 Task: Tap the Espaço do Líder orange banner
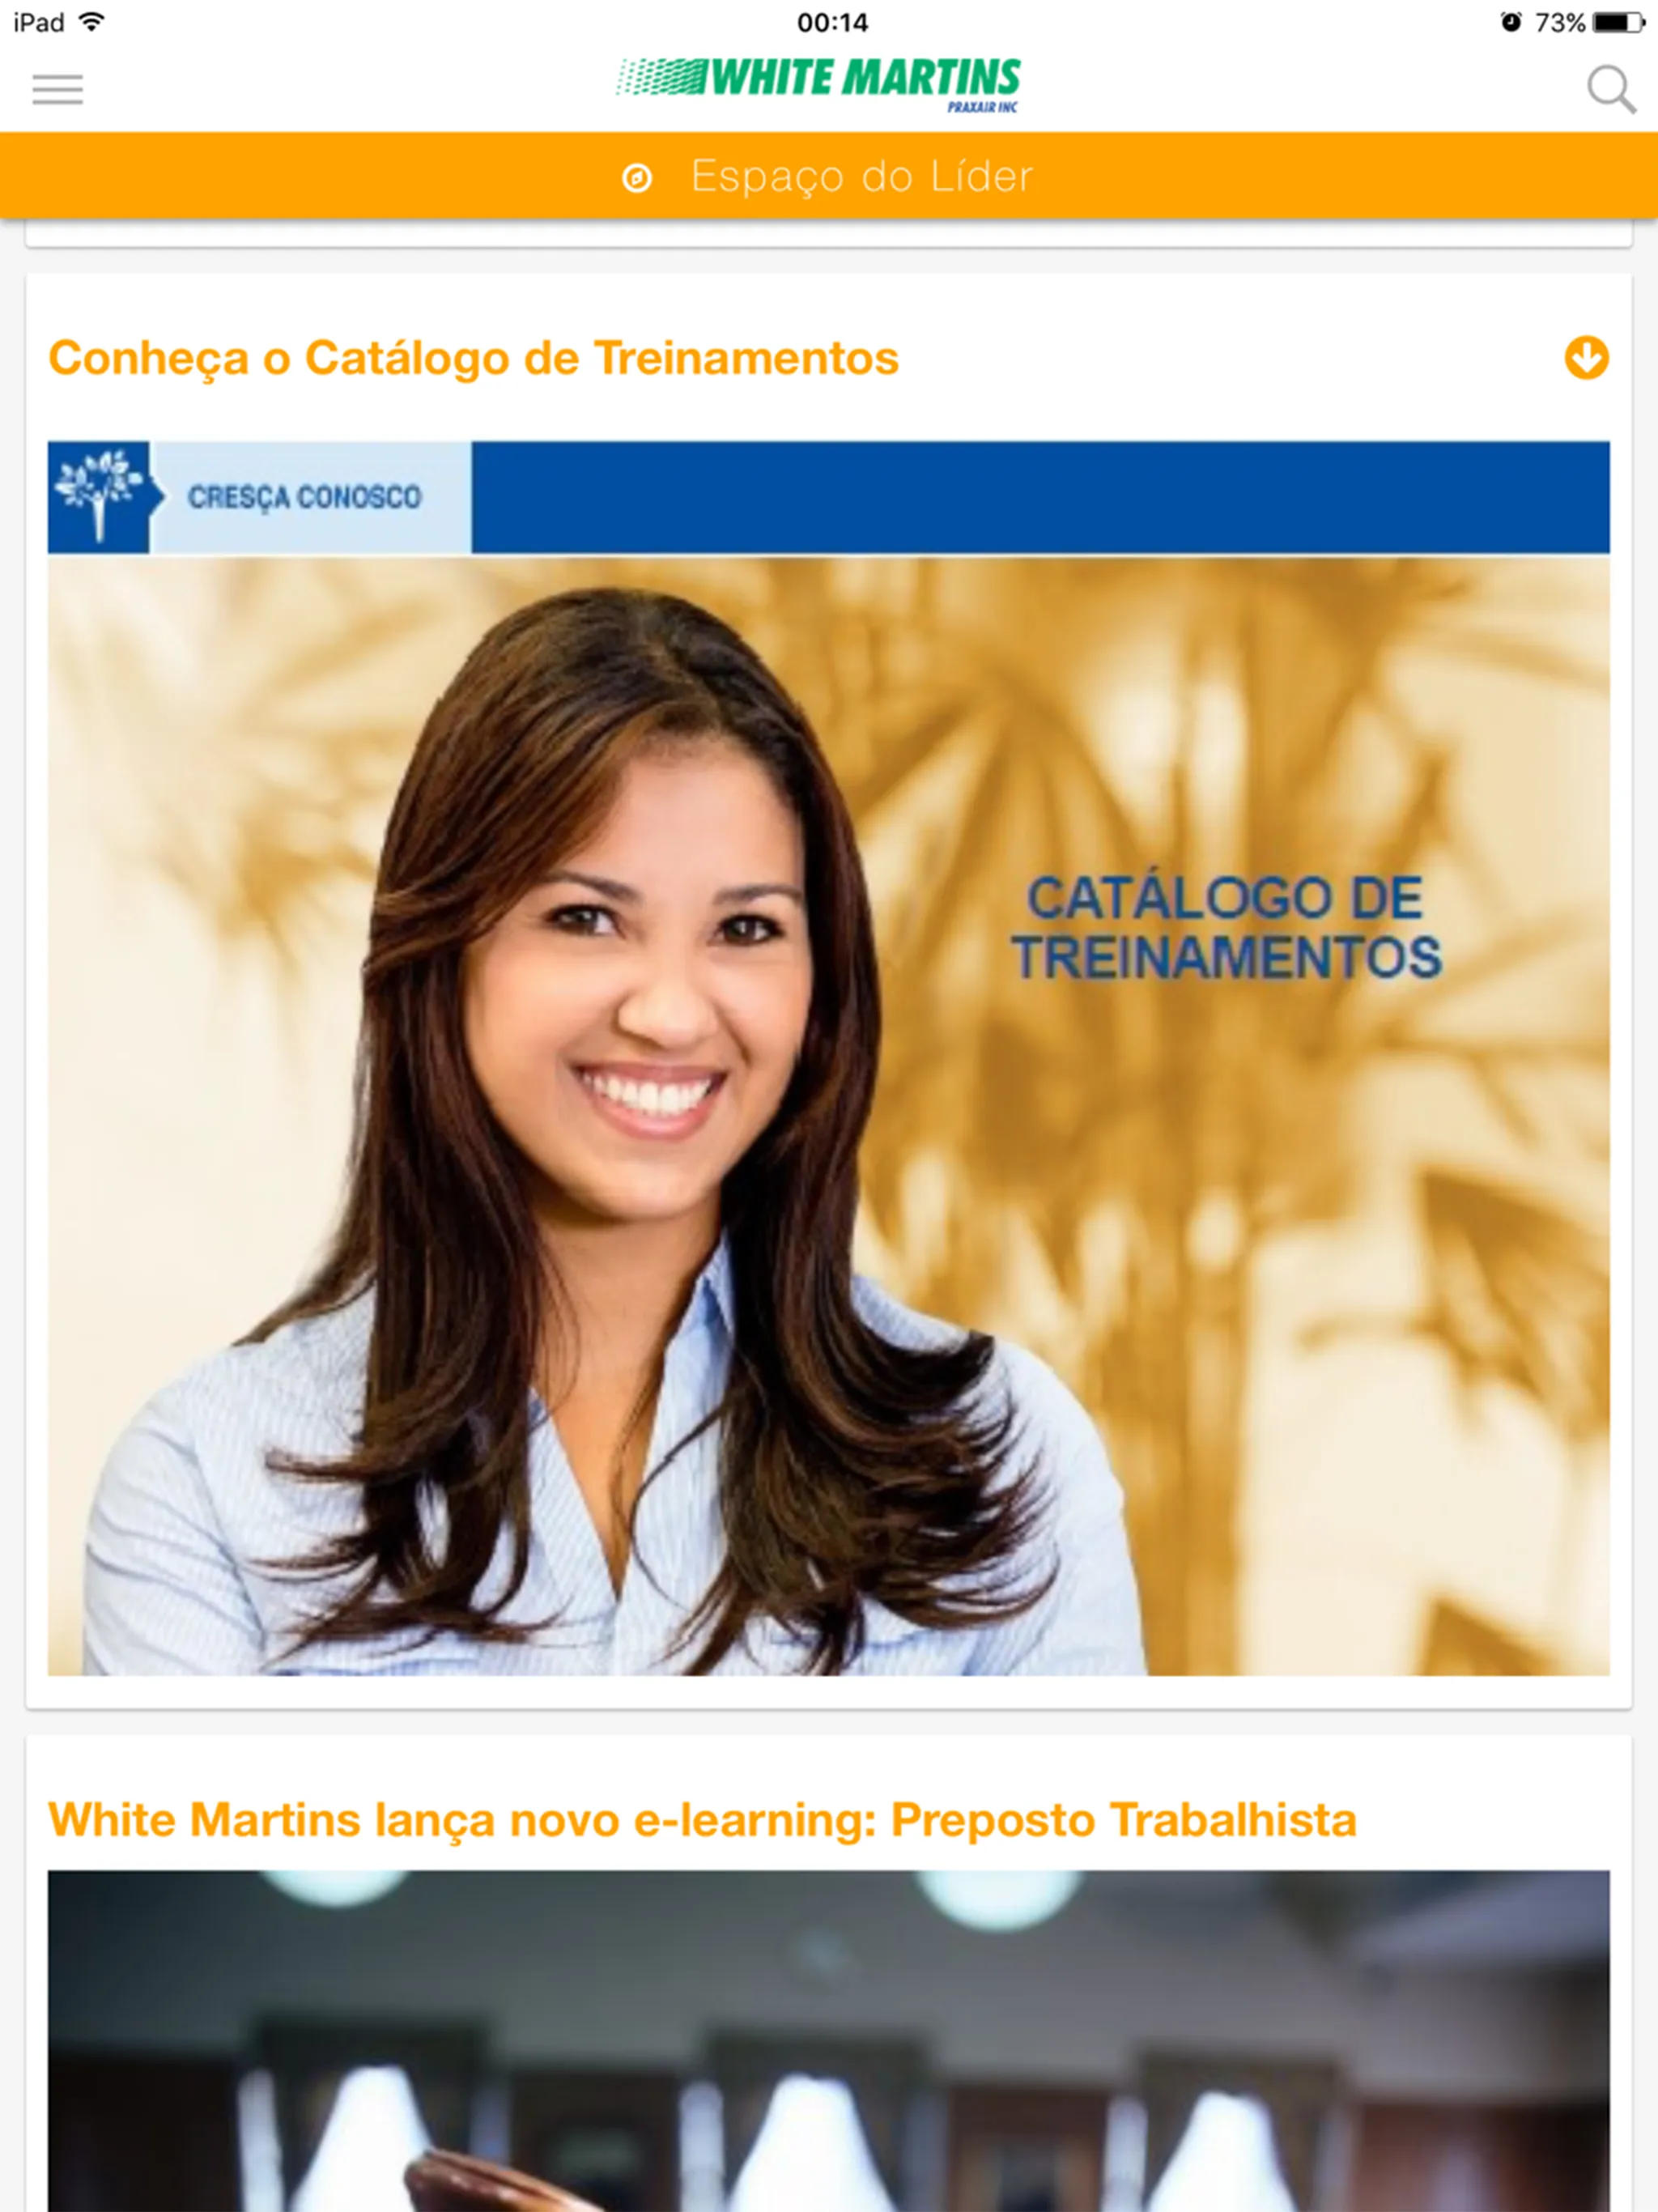(829, 174)
